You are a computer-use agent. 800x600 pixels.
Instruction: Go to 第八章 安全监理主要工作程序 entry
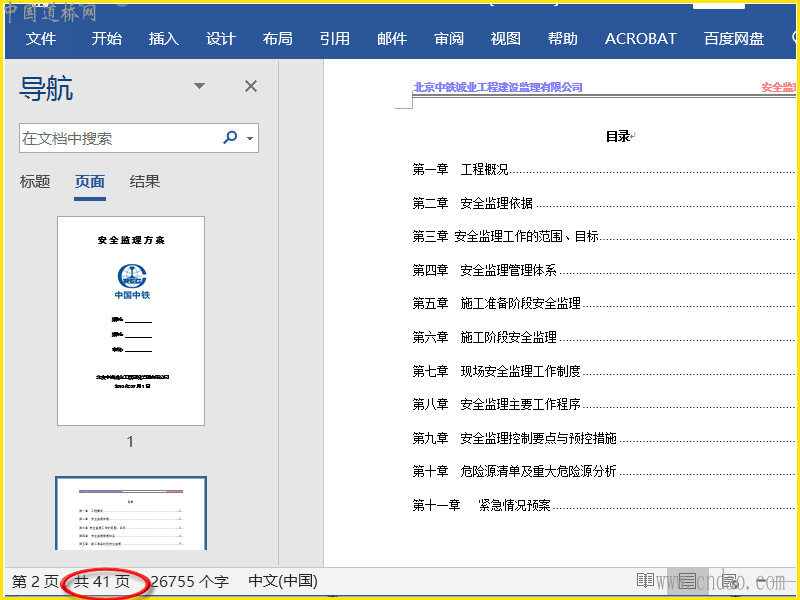(496, 405)
